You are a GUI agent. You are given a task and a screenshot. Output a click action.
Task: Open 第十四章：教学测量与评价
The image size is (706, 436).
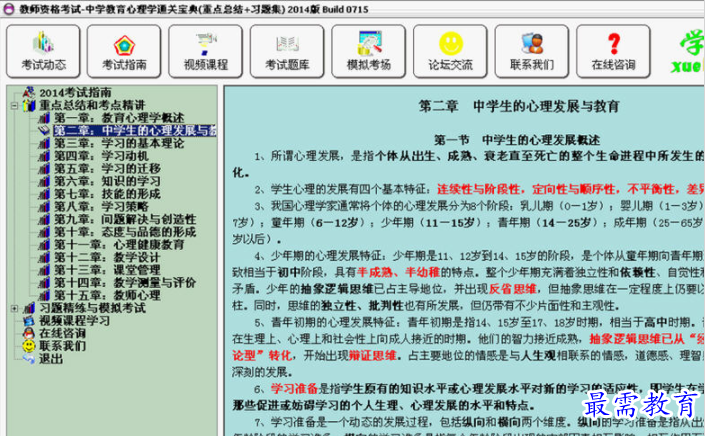click(125, 282)
